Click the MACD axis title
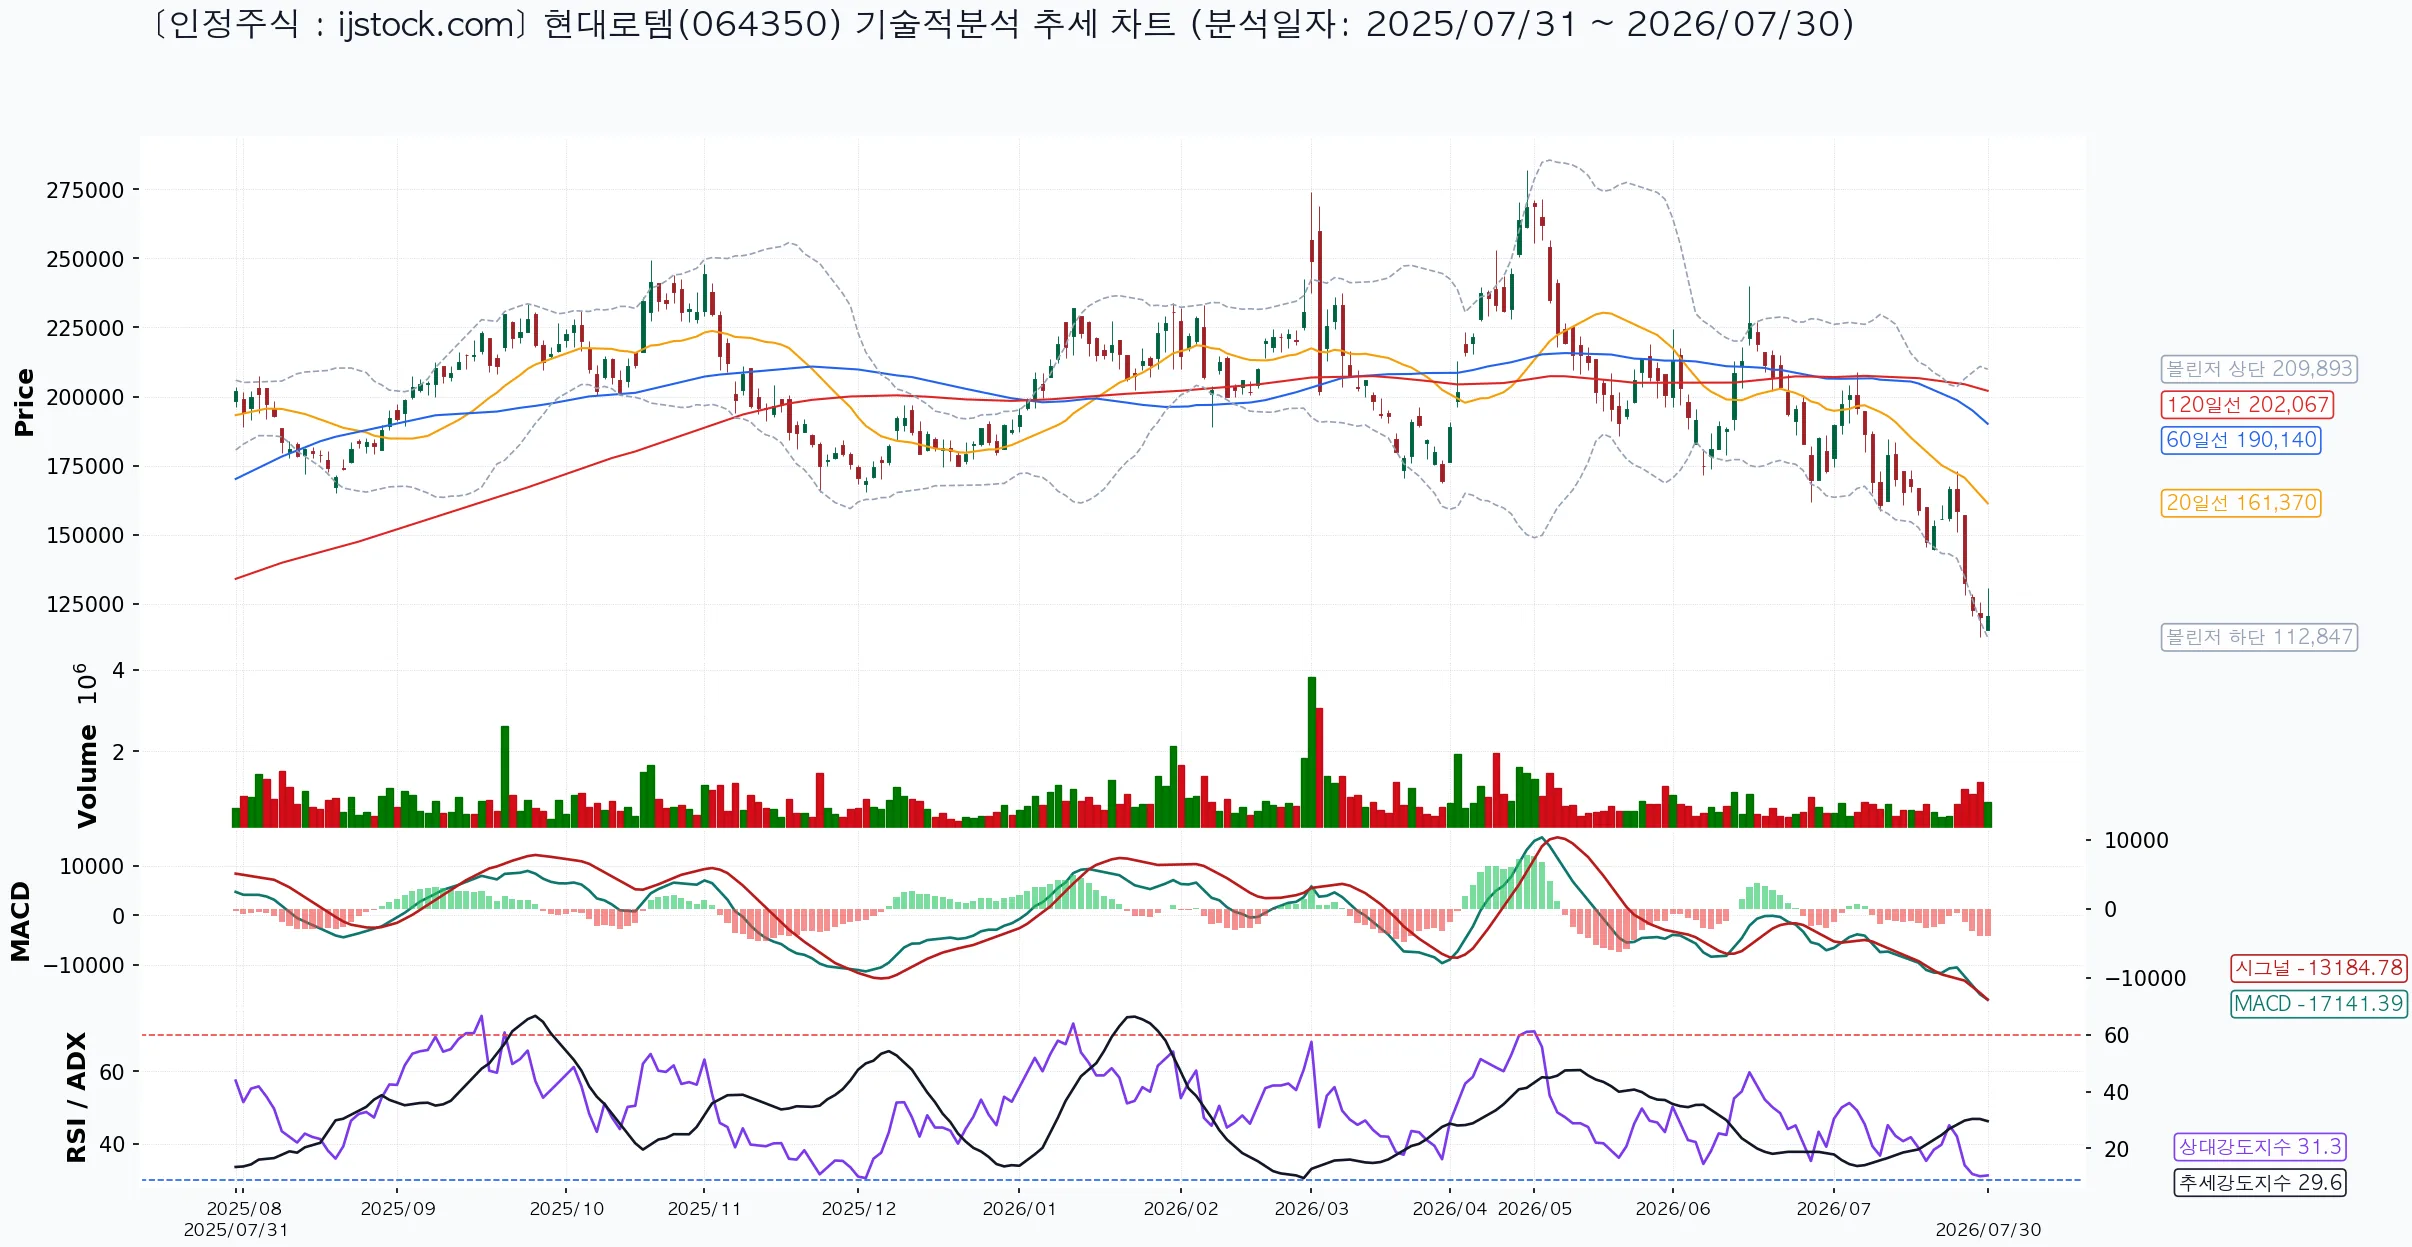The width and height of the screenshot is (2412, 1247). [x=20, y=921]
